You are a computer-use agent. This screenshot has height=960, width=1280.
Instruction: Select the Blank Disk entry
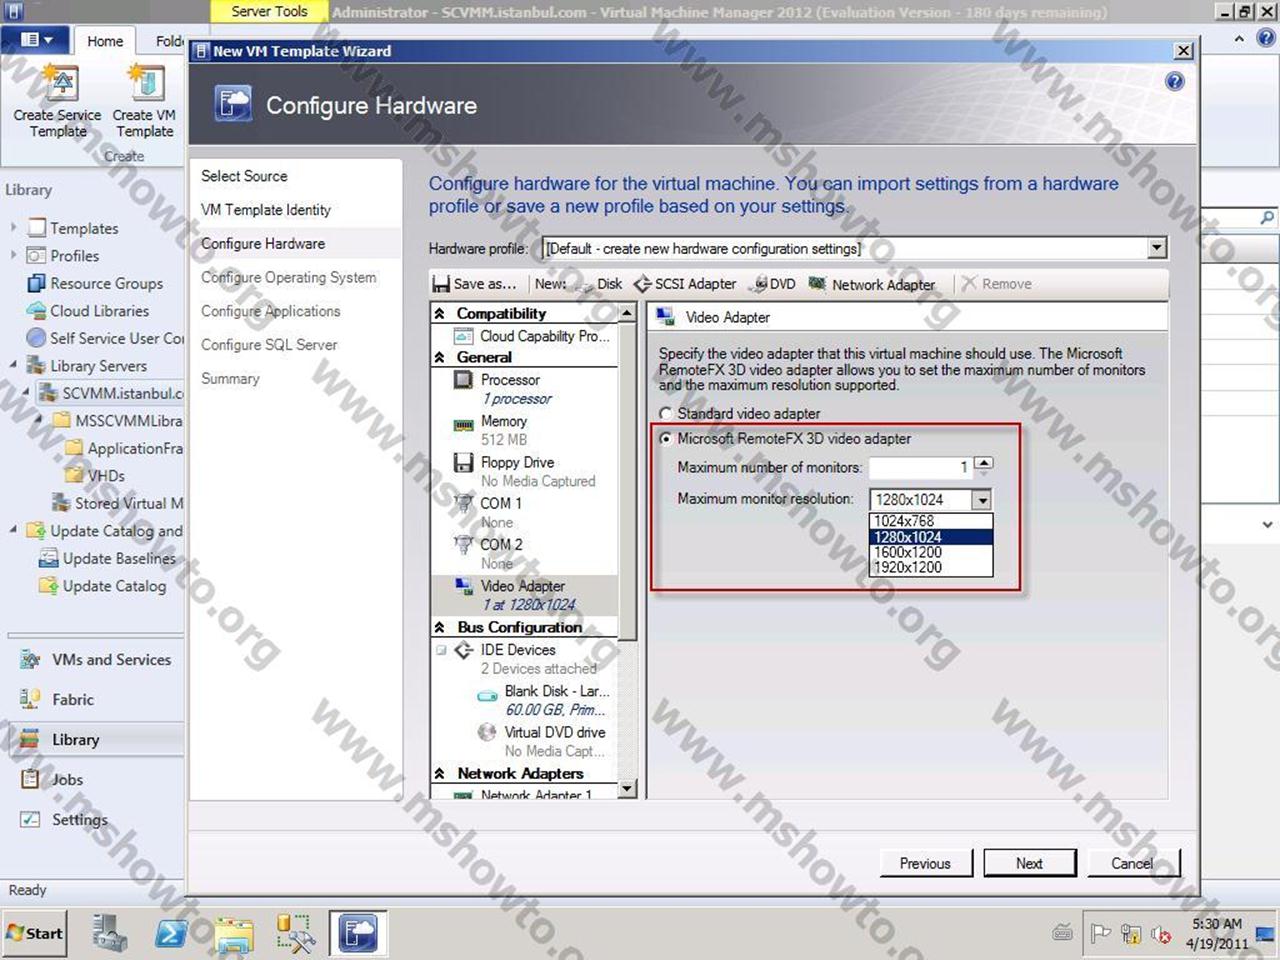pos(556,691)
